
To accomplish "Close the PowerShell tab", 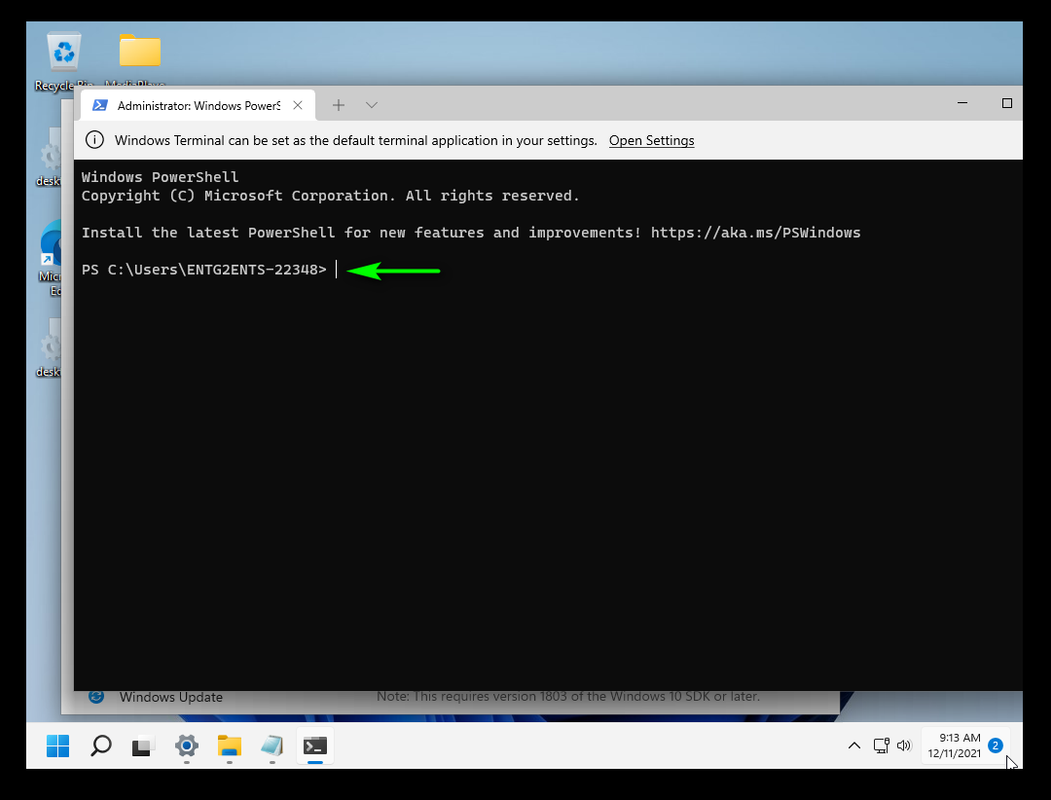I will point(298,105).
